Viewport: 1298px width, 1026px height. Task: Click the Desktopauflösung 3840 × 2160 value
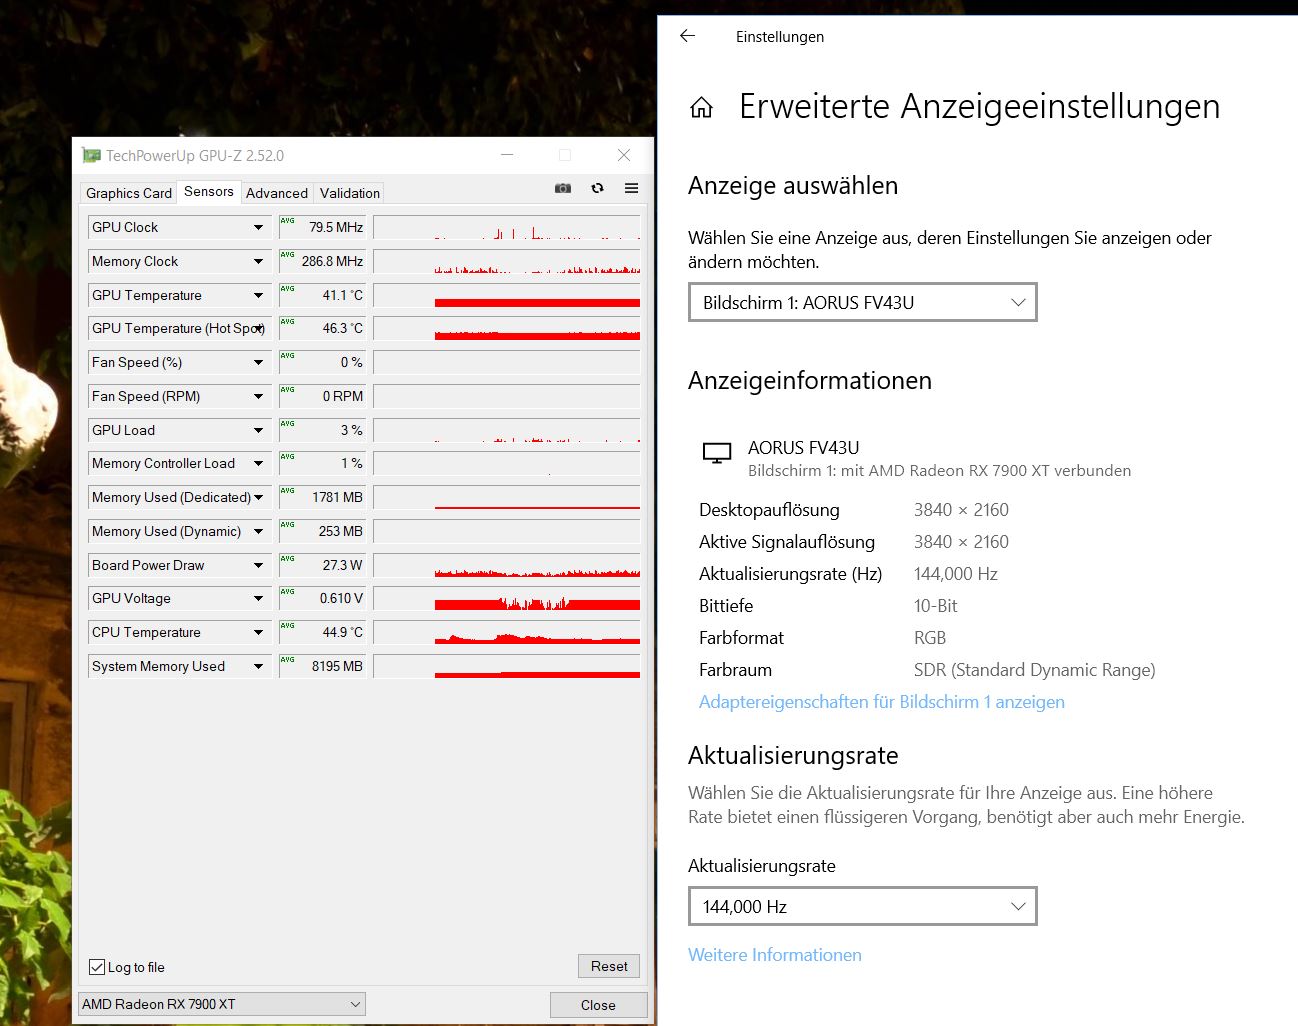click(961, 510)
